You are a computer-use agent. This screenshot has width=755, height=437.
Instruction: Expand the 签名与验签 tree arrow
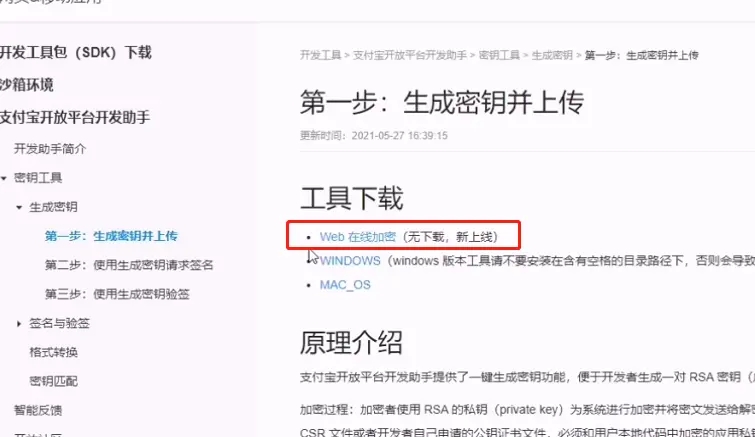(x=19, y=323)
